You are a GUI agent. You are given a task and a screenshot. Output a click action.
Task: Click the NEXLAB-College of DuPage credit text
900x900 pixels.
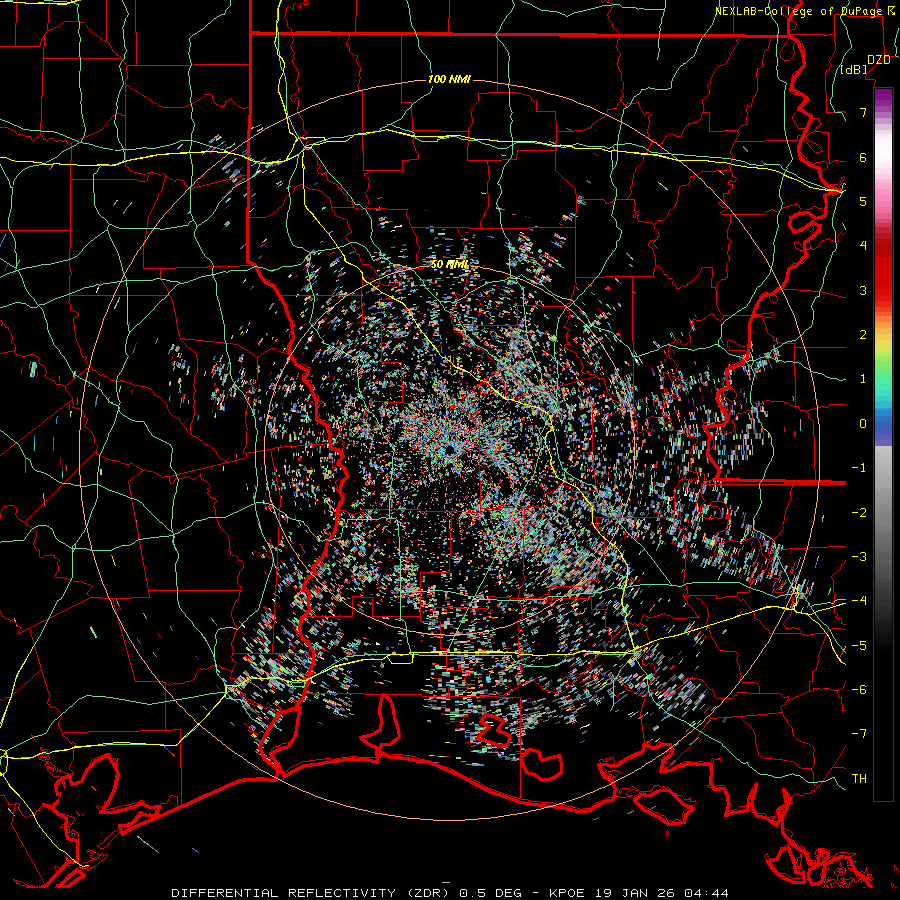[805, 11]
